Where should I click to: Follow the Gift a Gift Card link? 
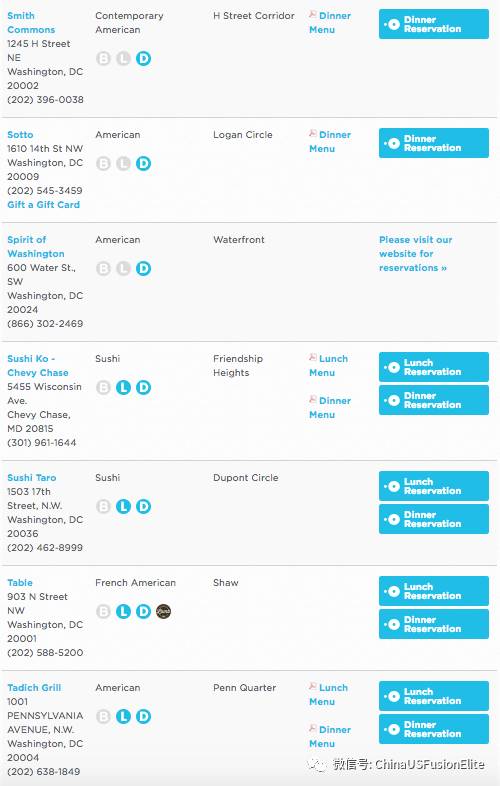click(43, 205)
